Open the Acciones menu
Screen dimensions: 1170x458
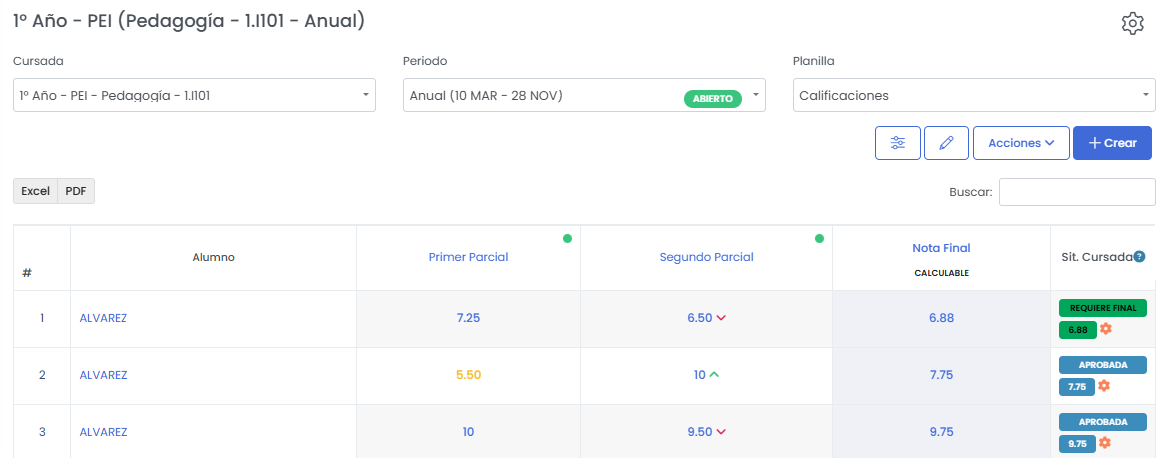(x=1021, y=143)
